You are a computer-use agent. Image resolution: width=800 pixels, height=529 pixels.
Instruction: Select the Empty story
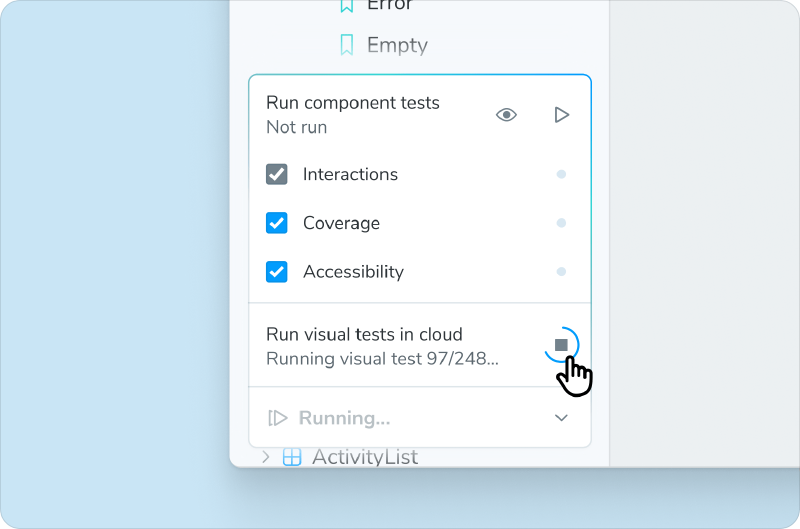pyautogui.click(x=397, y=45)
